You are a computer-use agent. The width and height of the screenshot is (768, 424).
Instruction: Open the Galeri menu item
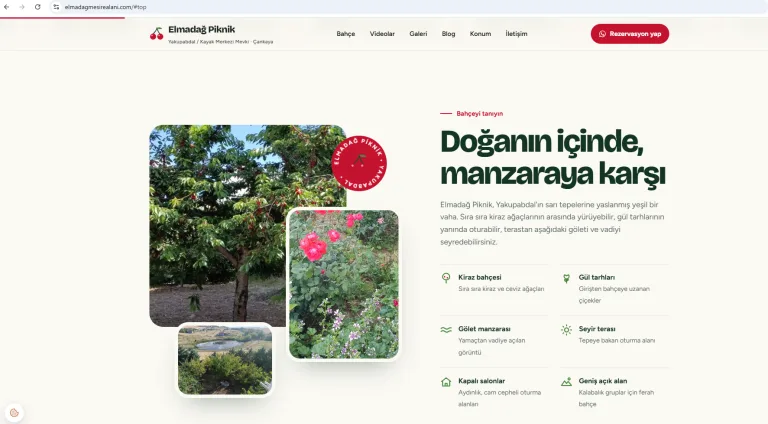click(418, 34)
